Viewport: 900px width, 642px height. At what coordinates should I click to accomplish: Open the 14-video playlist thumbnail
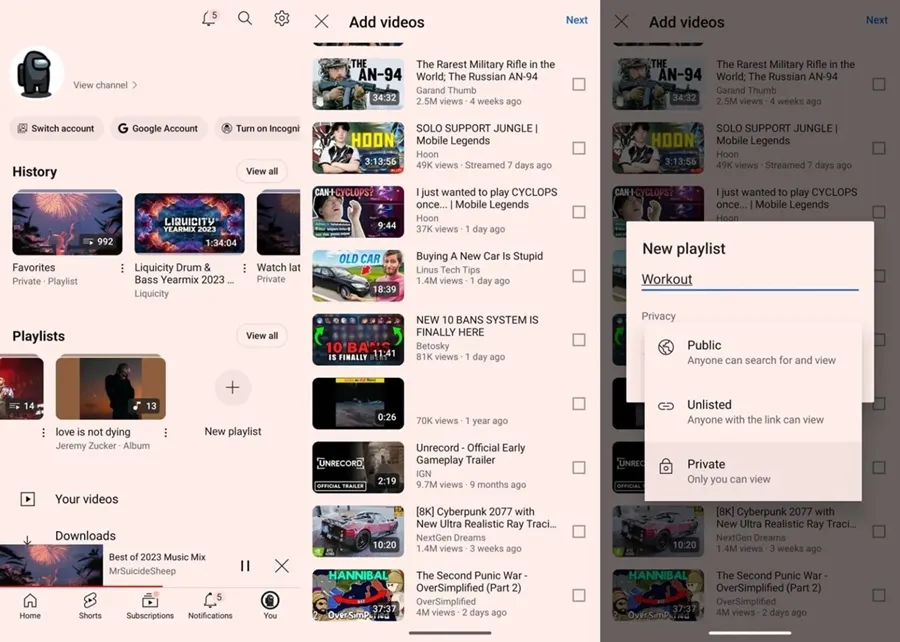tap(22, 387)
